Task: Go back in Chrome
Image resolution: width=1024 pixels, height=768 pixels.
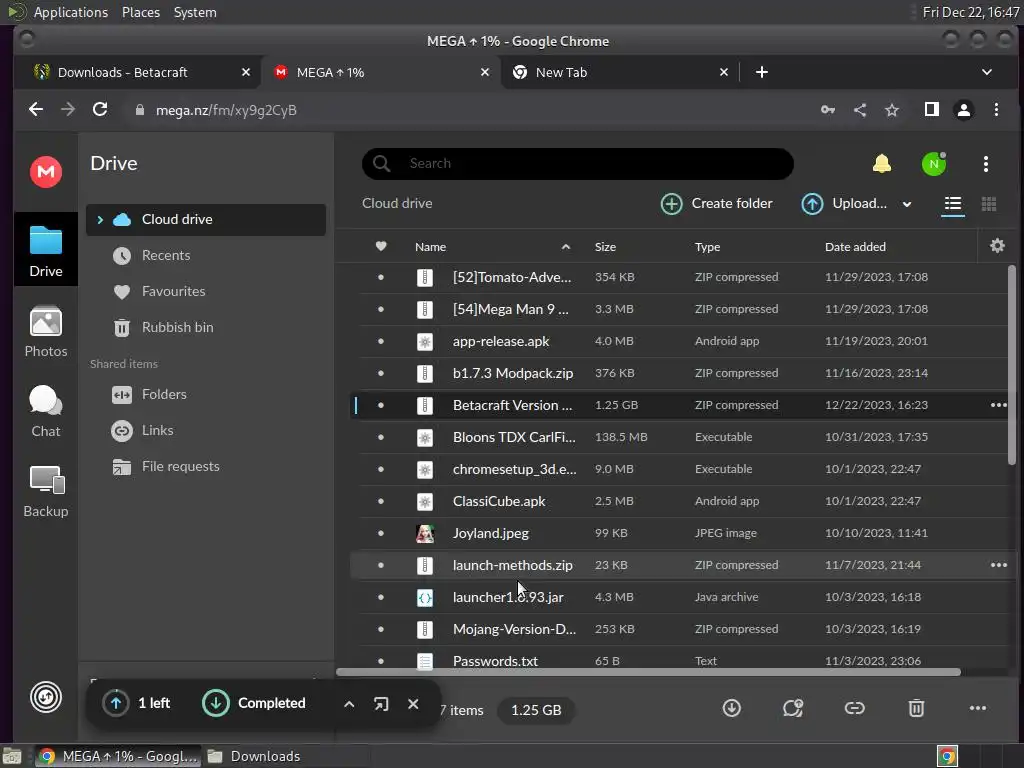Action: click(x=36, y=110)
